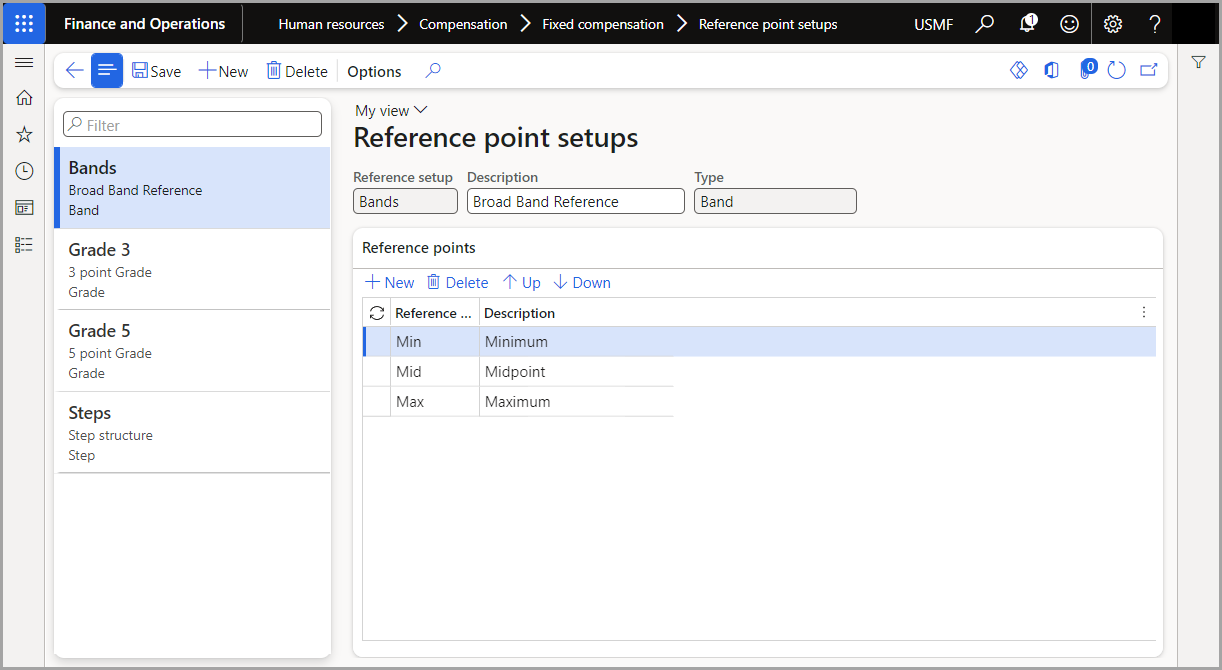
Task: Open Modules list icon in sidebar
Action: [x=24, y=244]
